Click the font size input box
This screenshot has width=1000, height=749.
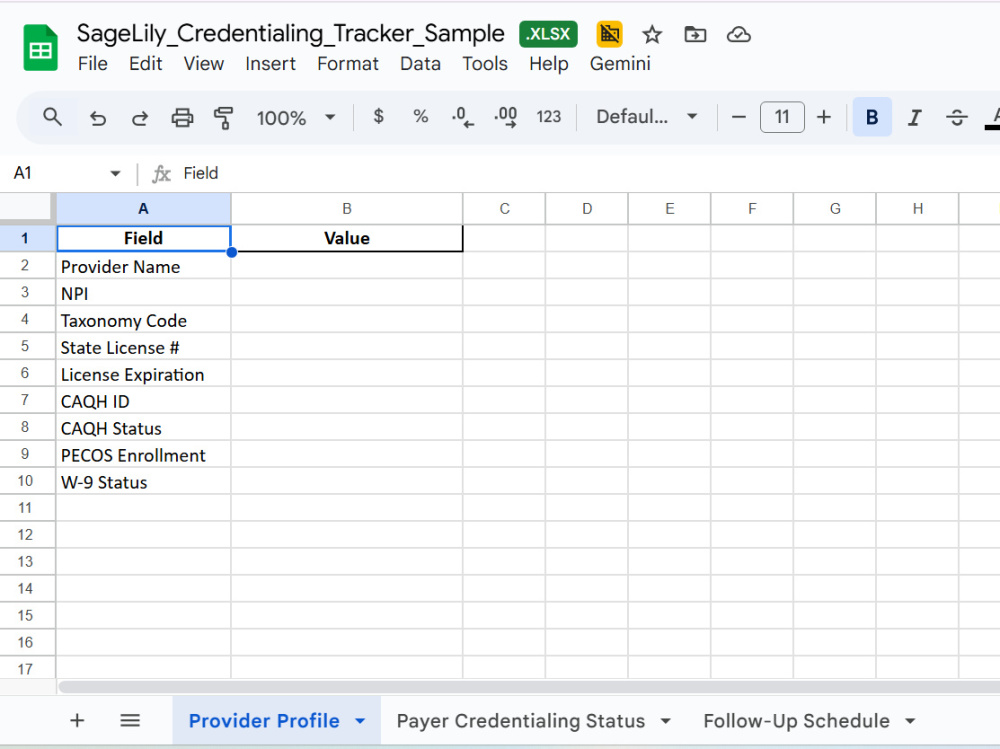coord(782,117)
